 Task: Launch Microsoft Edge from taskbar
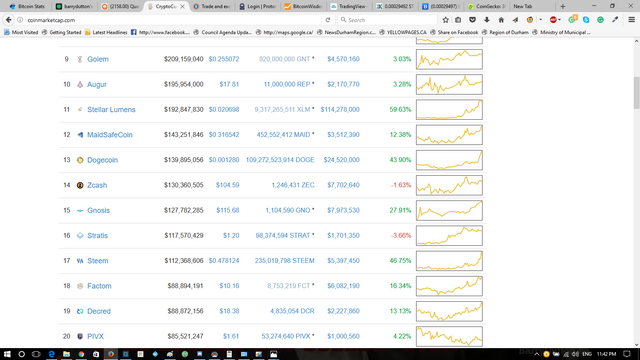coord(51,354)
